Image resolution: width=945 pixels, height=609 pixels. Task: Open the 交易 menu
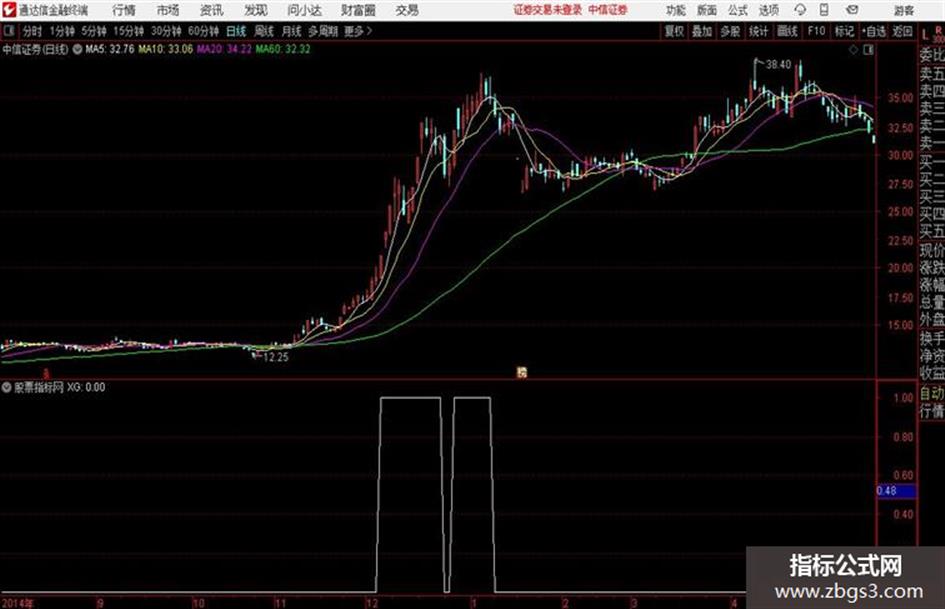407,10
